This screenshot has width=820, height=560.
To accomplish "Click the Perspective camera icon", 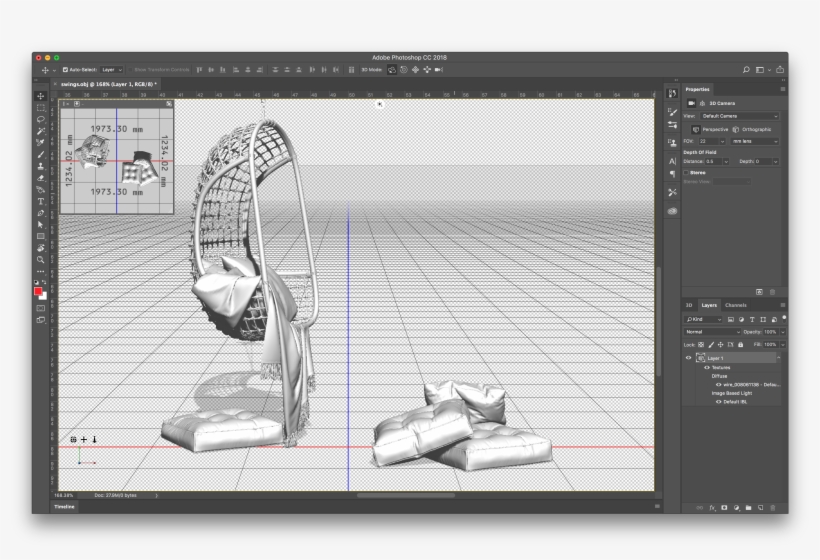I will pos(694,129).
